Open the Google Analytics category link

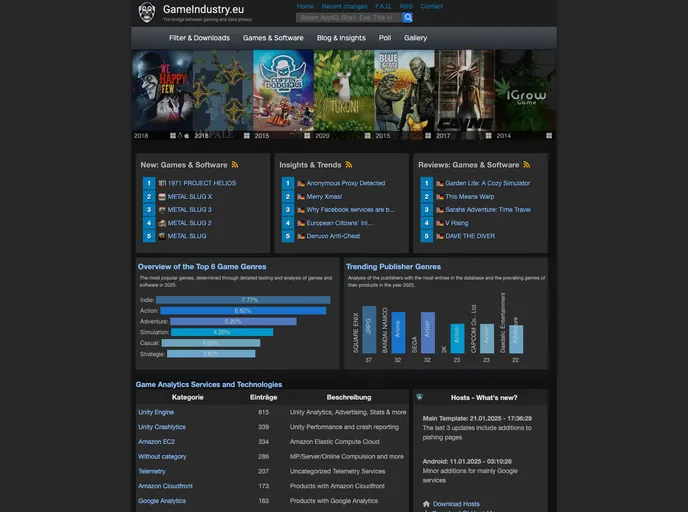162,501
